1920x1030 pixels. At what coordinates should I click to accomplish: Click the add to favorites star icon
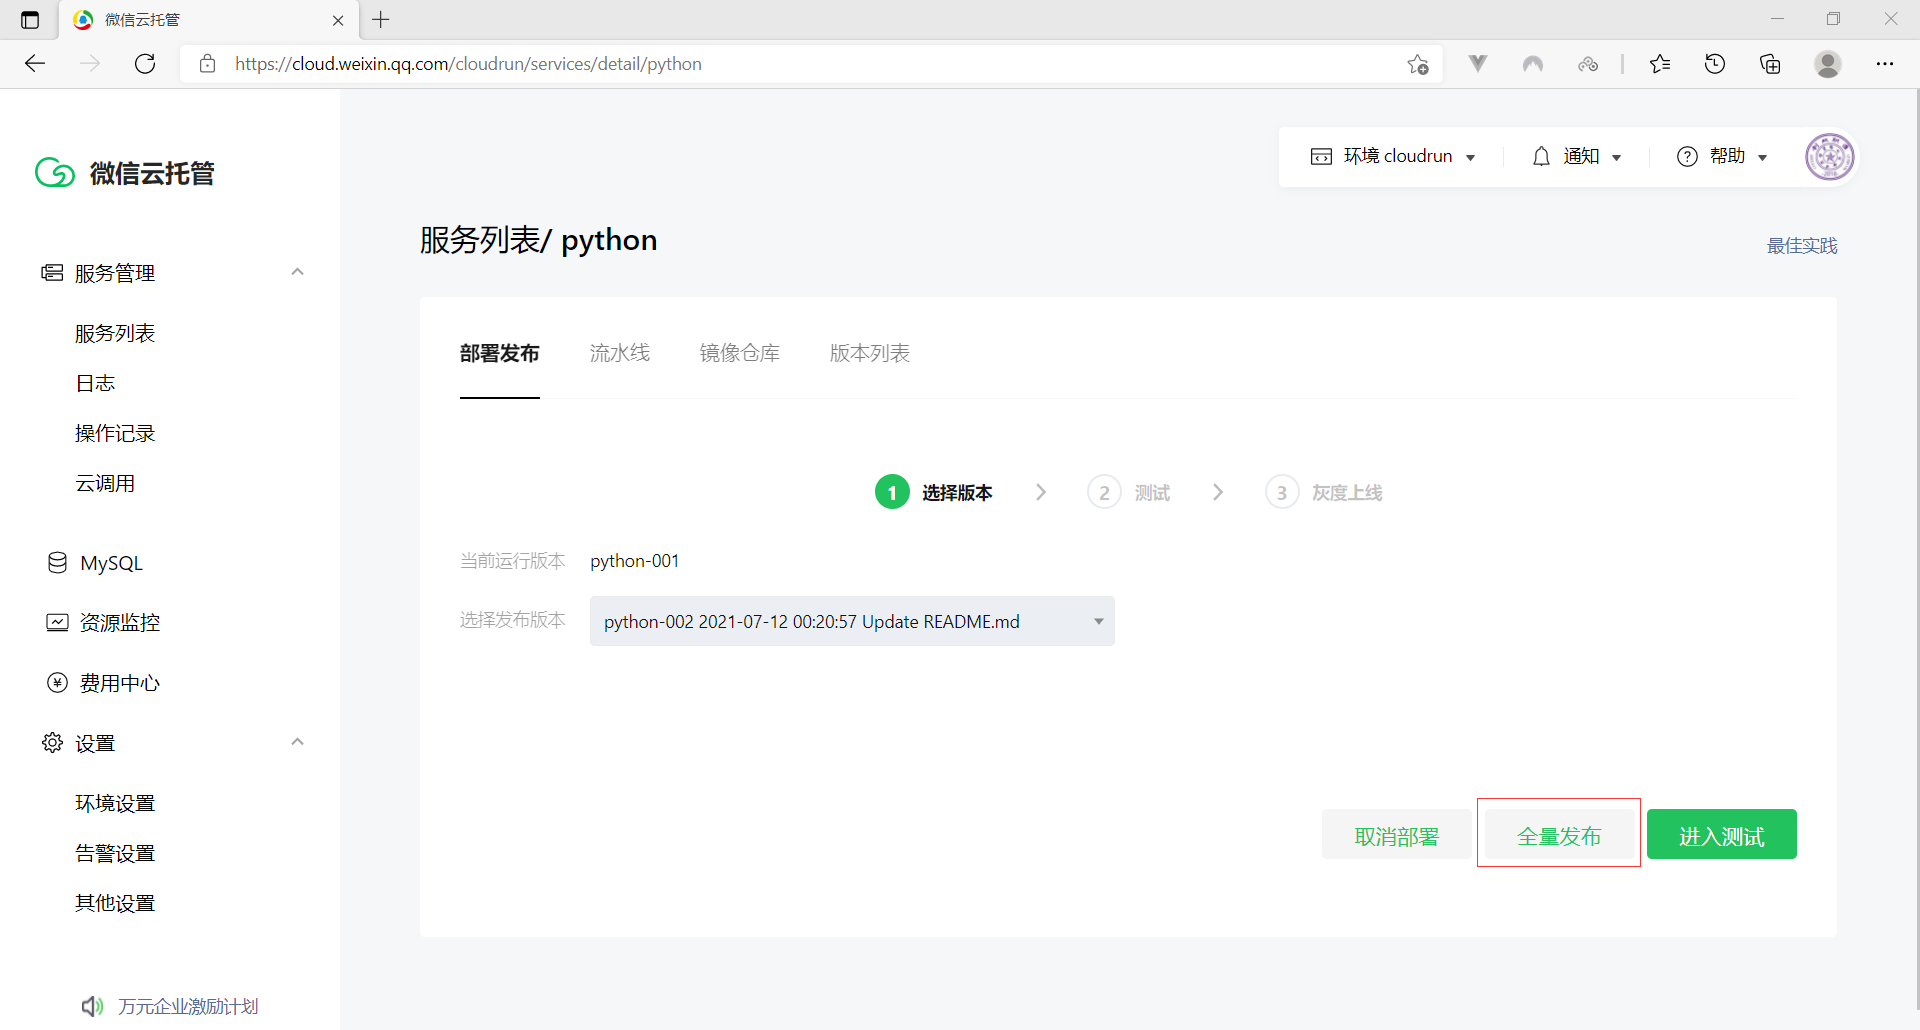tap(1417, 64)
